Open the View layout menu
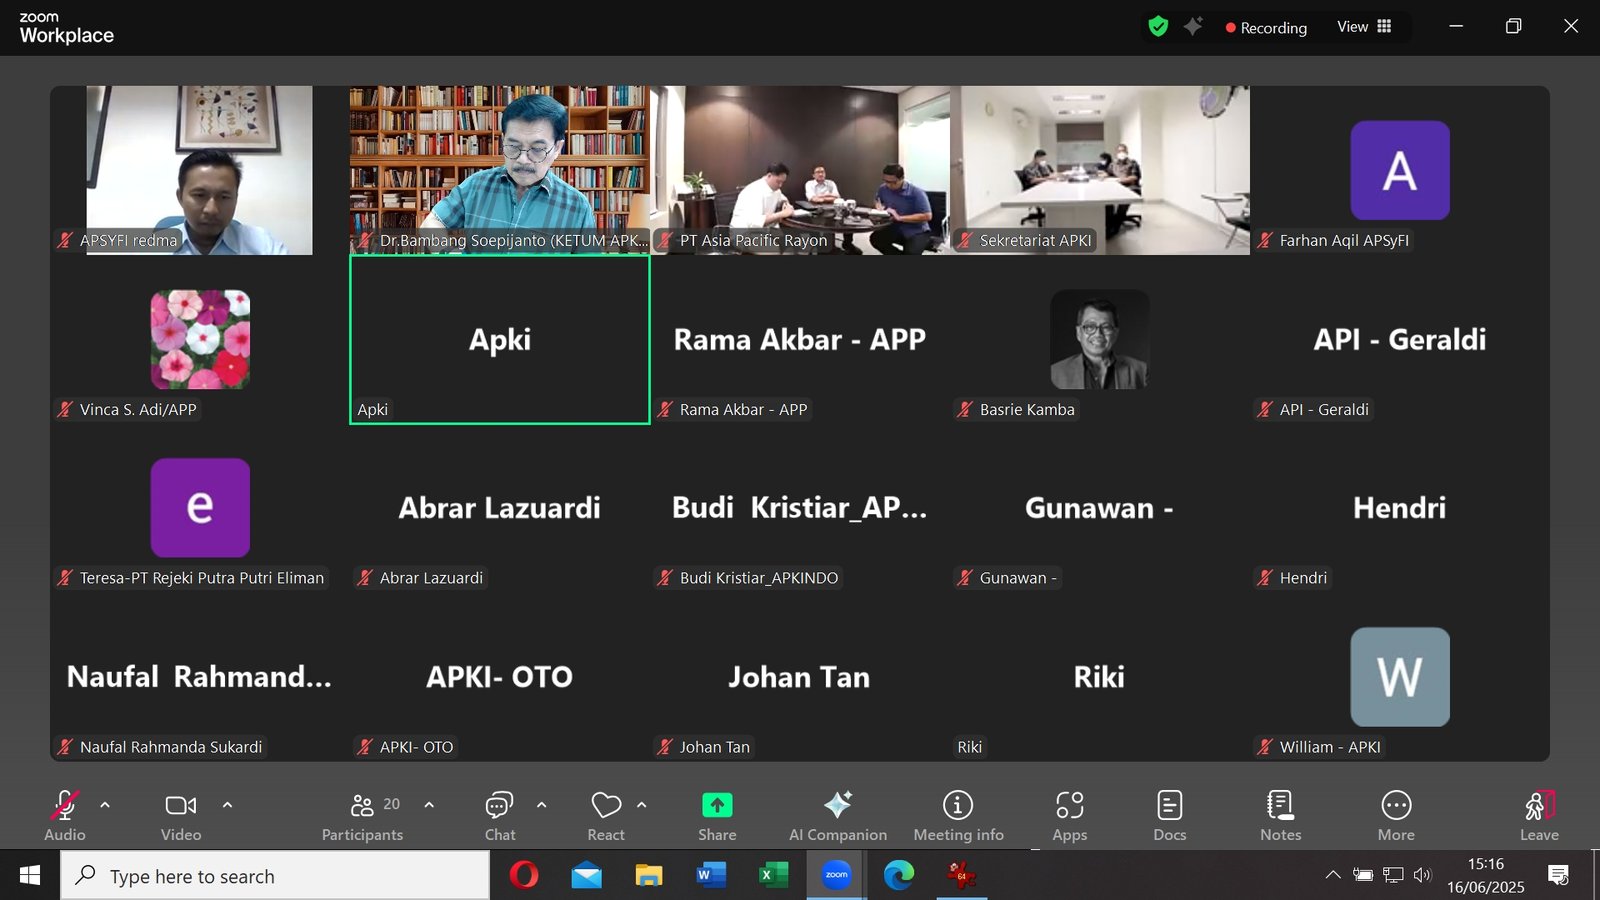 coord(1364,27)
